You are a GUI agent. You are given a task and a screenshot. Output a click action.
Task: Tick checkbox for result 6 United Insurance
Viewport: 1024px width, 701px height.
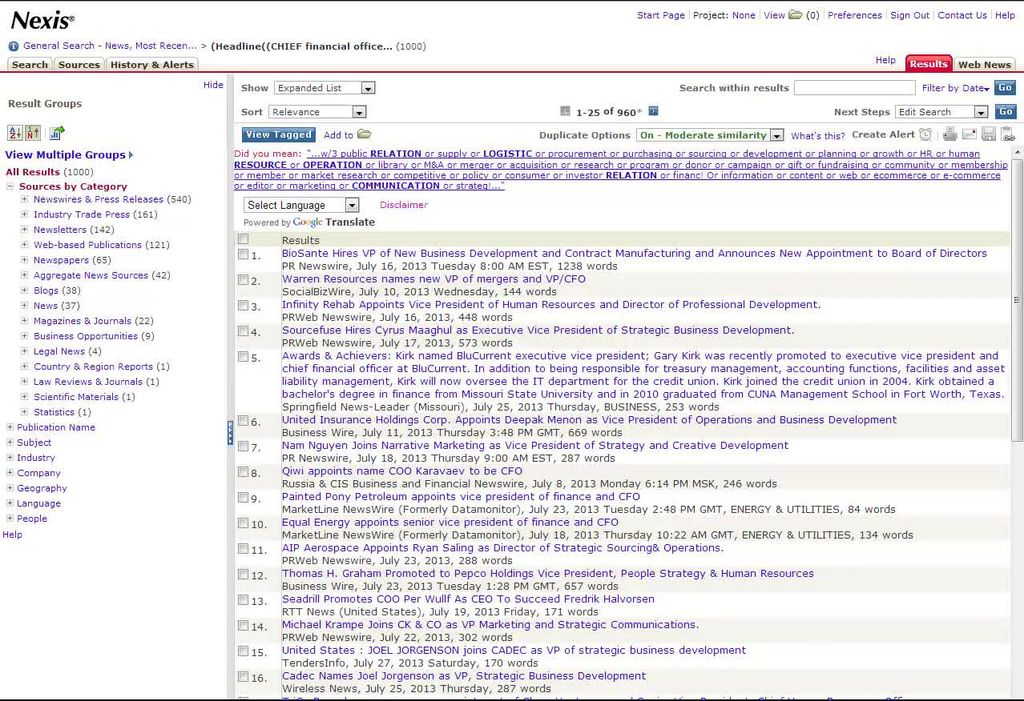tap(243, 421)
